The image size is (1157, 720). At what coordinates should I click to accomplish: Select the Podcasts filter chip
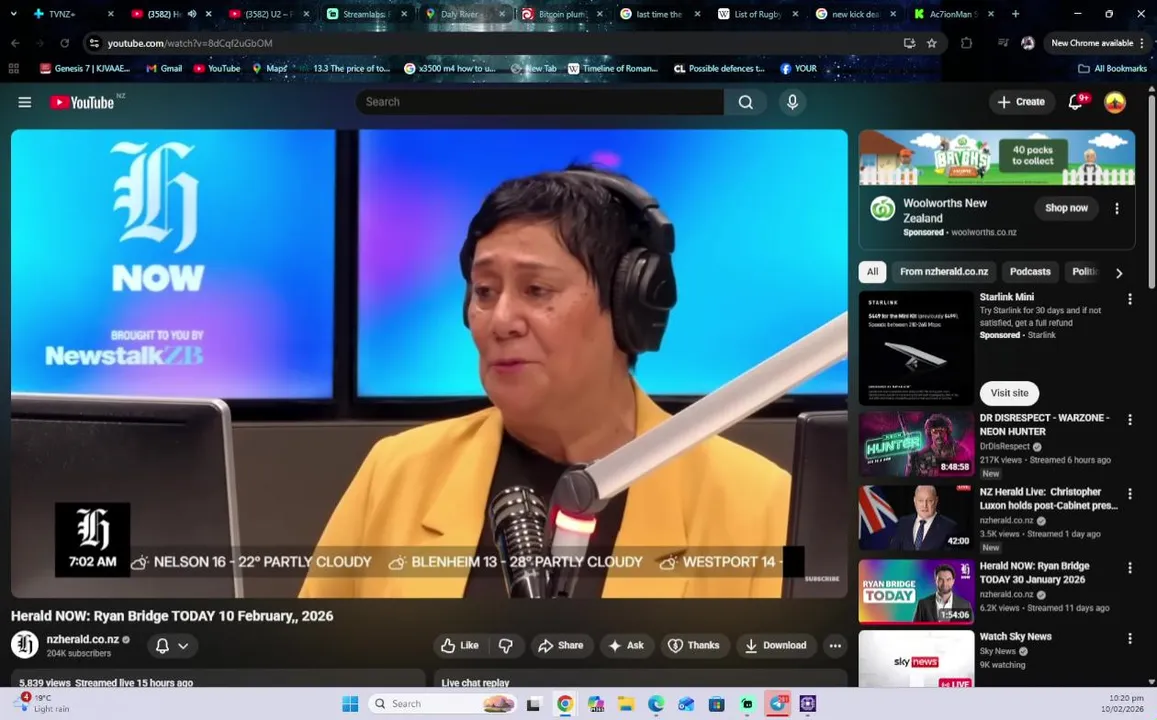point(1030,272)
